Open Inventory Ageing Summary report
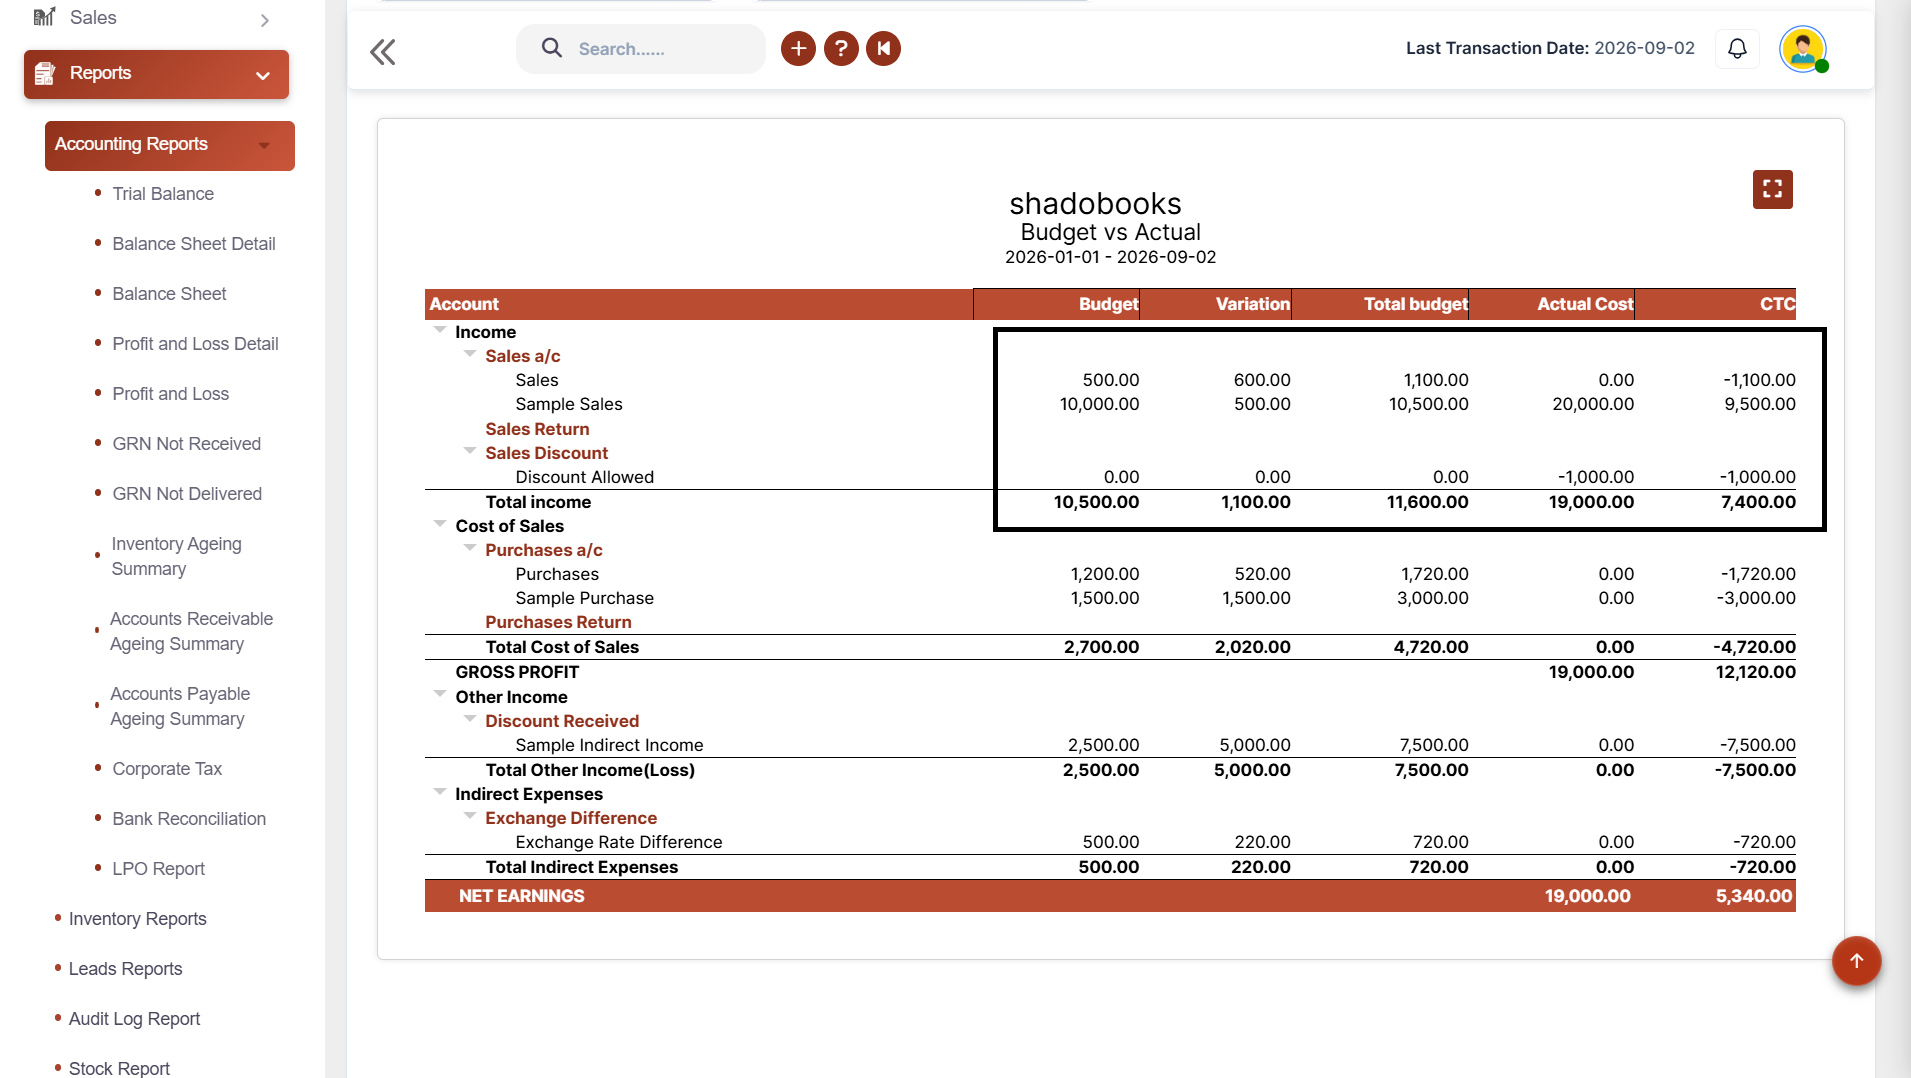 coord(176,556)
